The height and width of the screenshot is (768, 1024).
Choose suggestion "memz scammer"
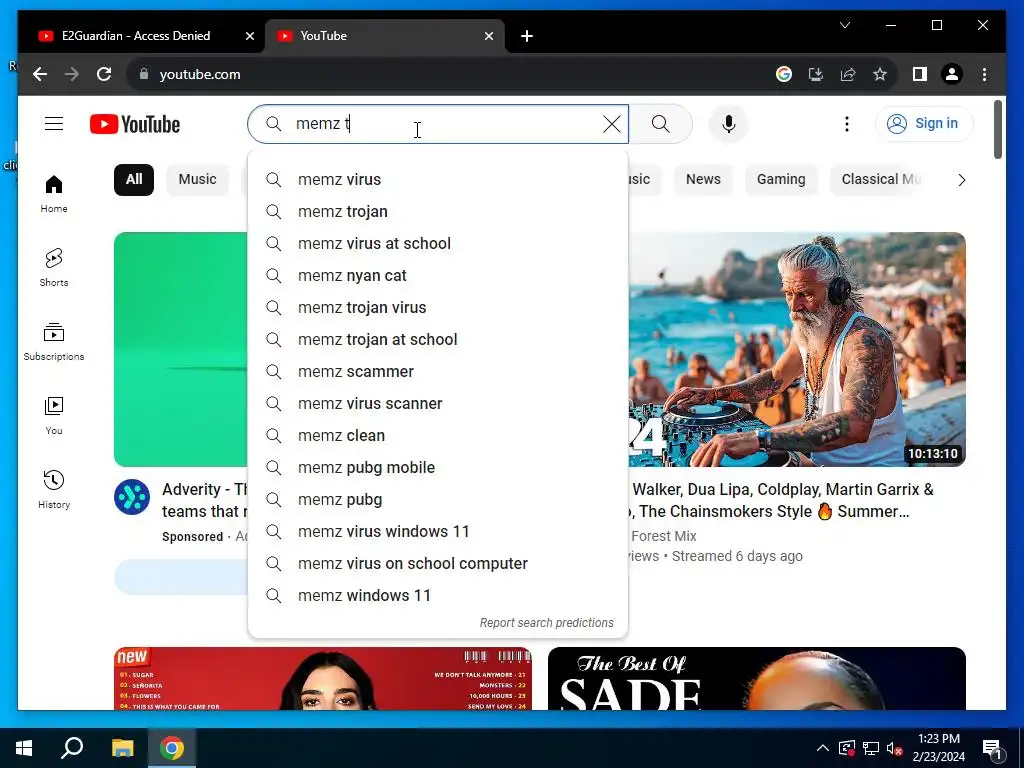(x=438, y=372)
